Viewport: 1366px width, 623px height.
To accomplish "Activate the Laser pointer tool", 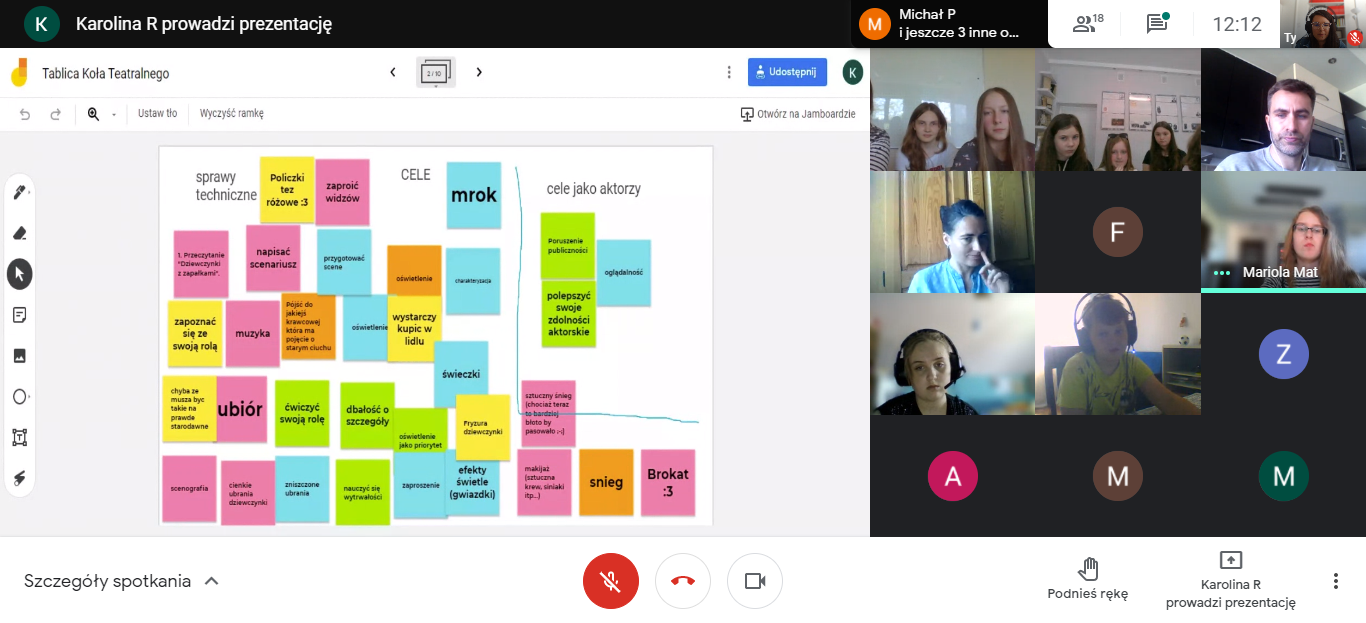I will pyautogui.click(x=20, y=478).
